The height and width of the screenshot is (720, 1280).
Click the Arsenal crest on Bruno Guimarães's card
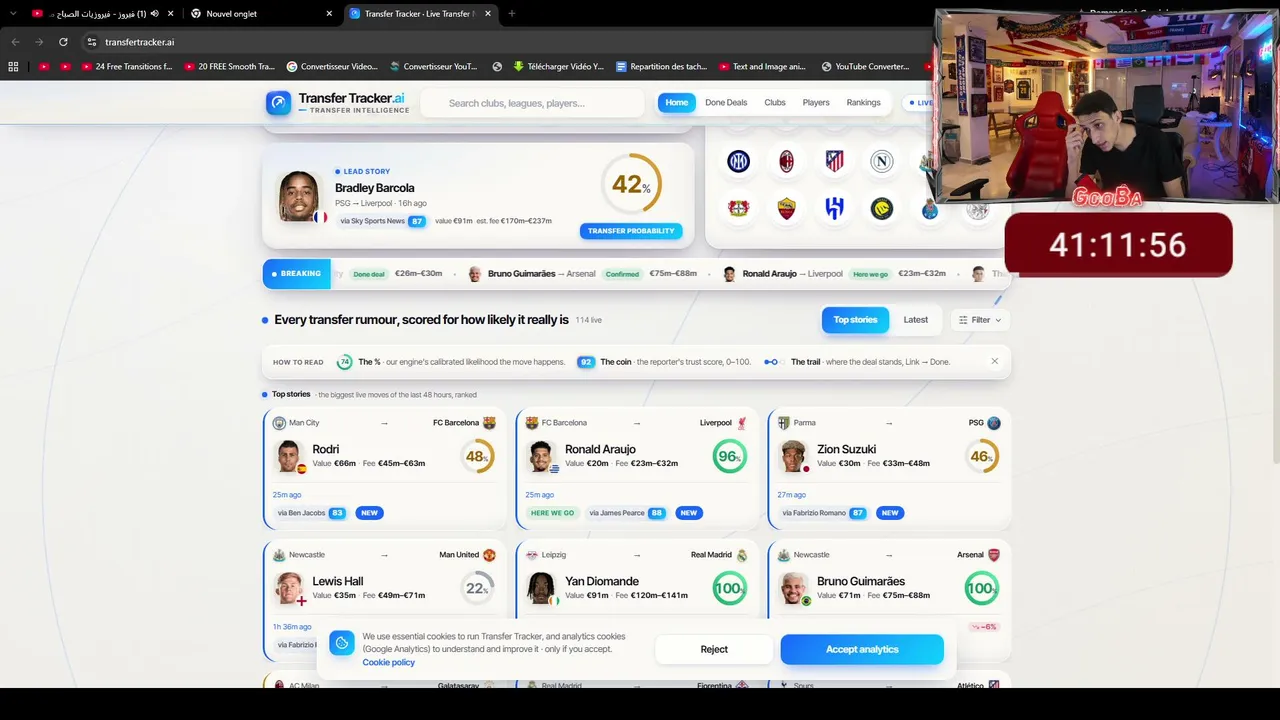click(994, 555)
